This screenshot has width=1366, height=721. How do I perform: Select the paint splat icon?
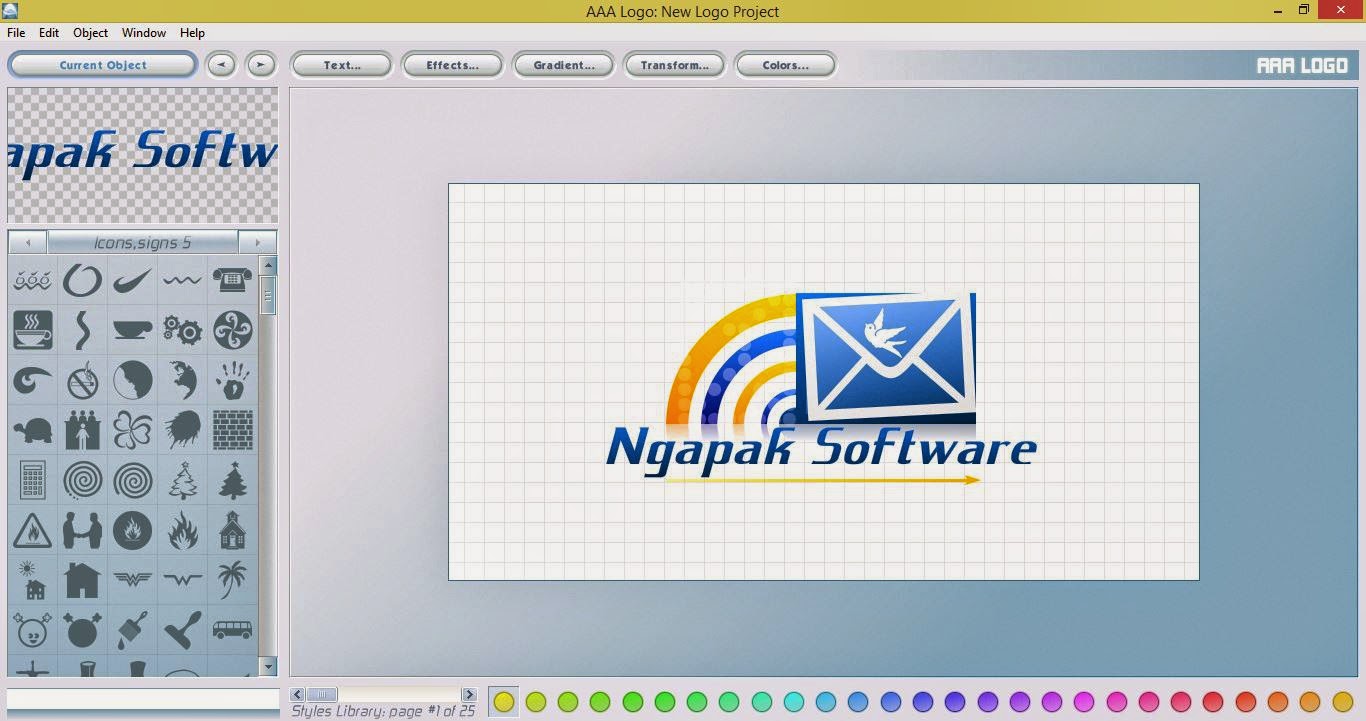182,430
